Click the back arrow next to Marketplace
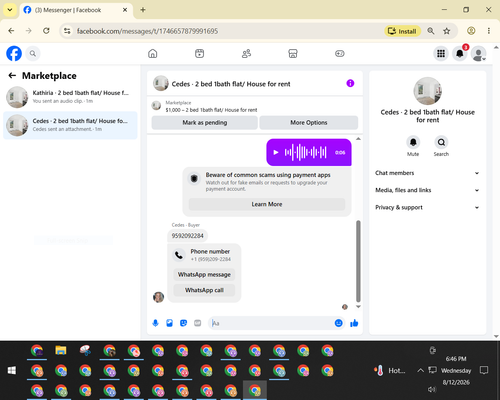This screenshot has height=400, width=500. pyautogui.click(x=12, y=76)
